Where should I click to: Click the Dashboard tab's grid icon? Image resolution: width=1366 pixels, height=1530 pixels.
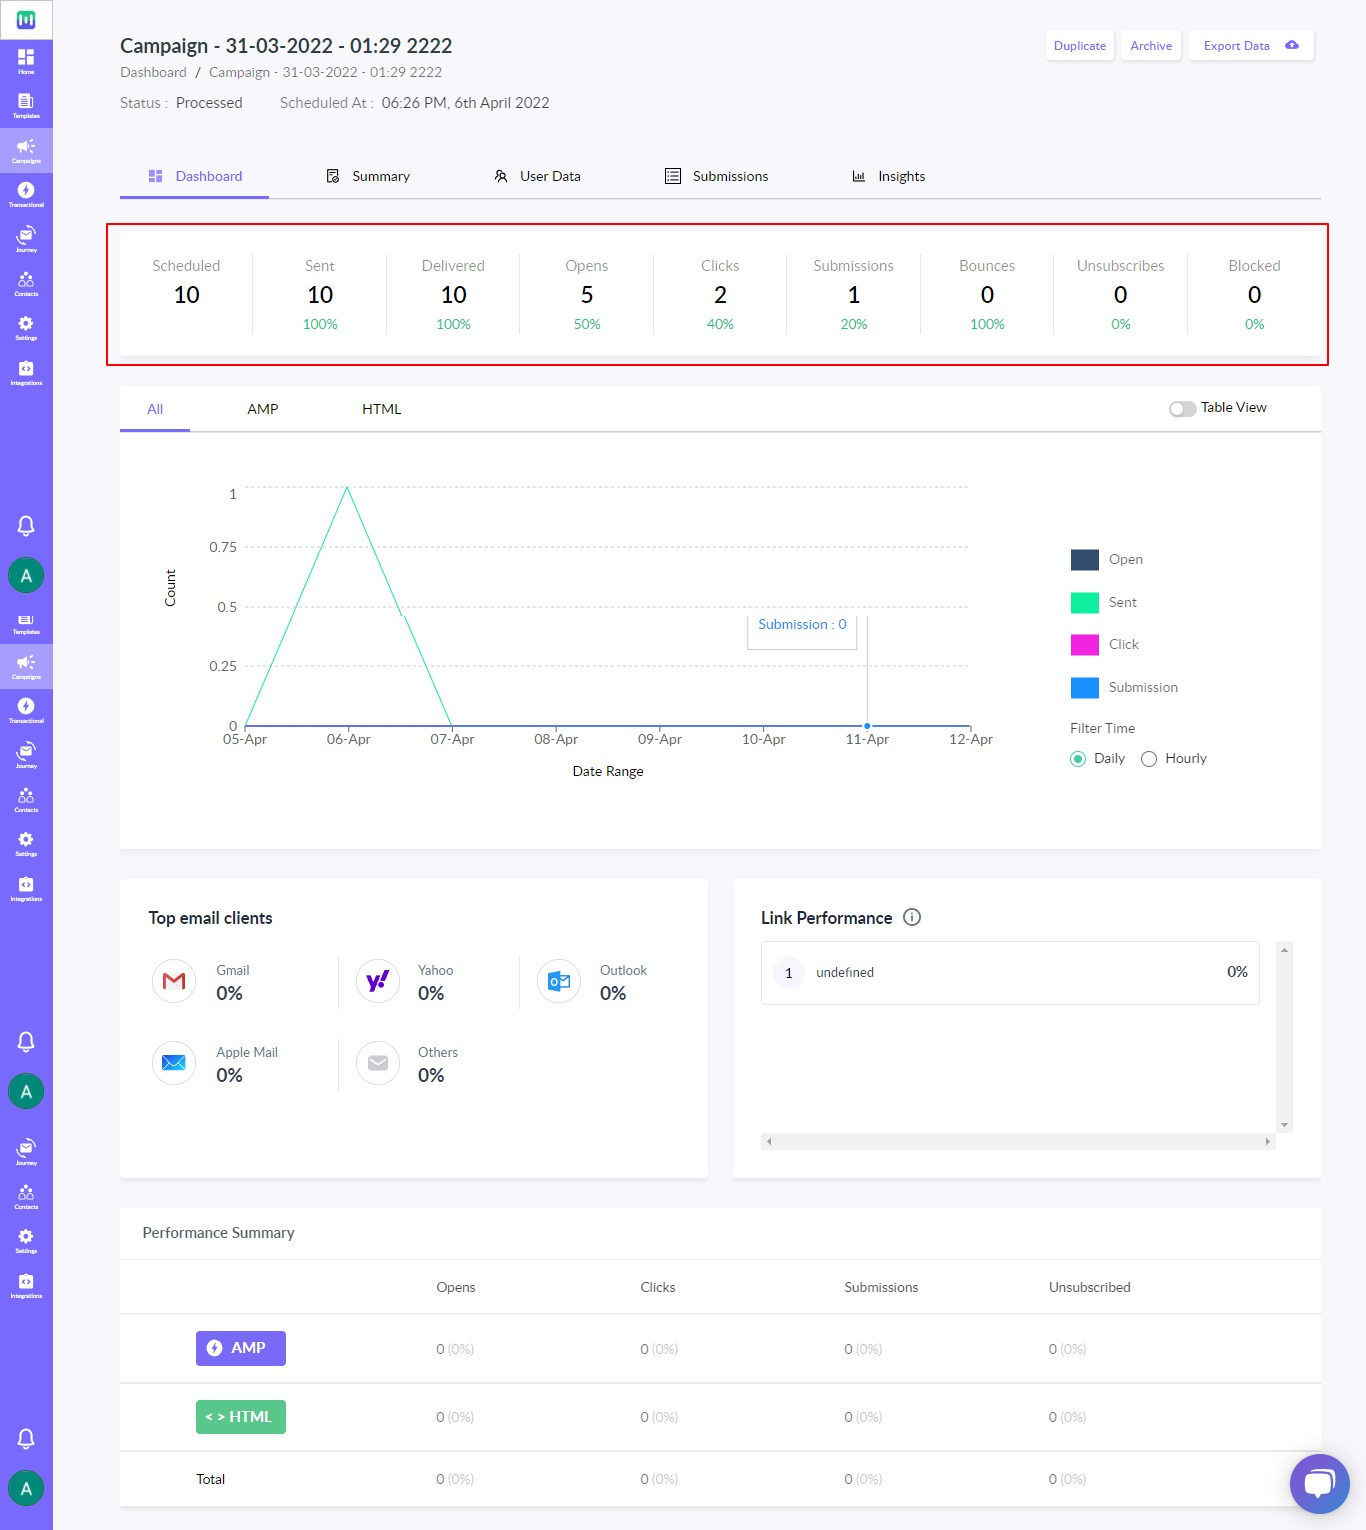pos(155,176)
